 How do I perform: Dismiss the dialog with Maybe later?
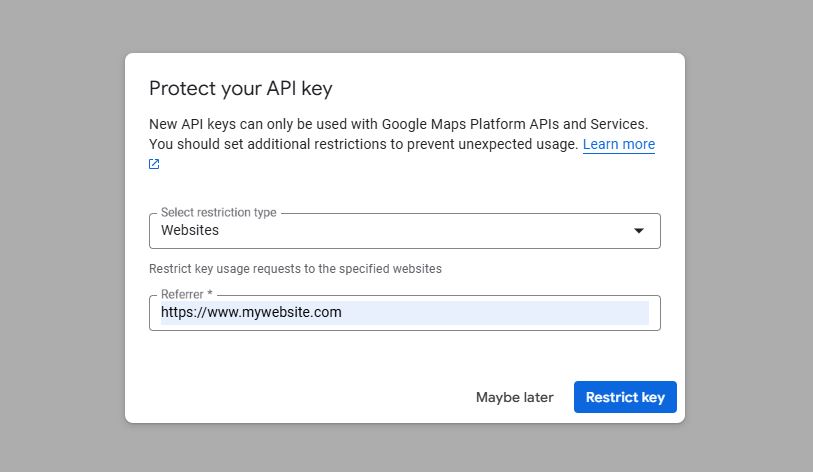(x=514, y=397)
